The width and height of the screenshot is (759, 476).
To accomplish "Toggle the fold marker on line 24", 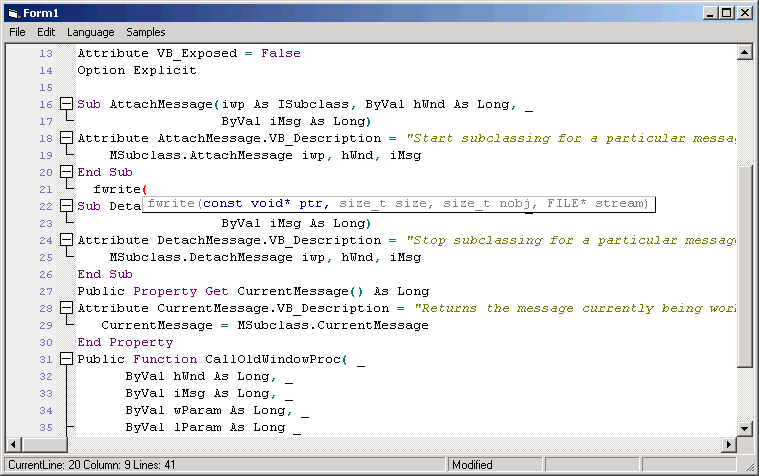I will 66,240.
